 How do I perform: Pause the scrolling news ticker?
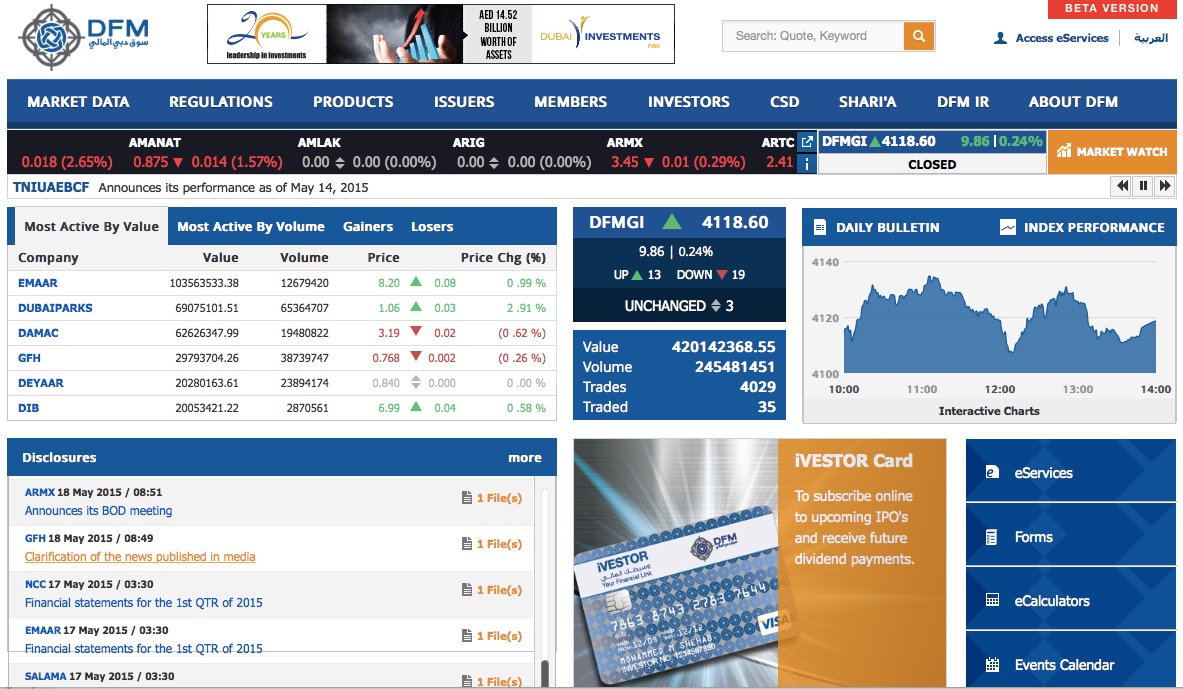coord(1143,185)
